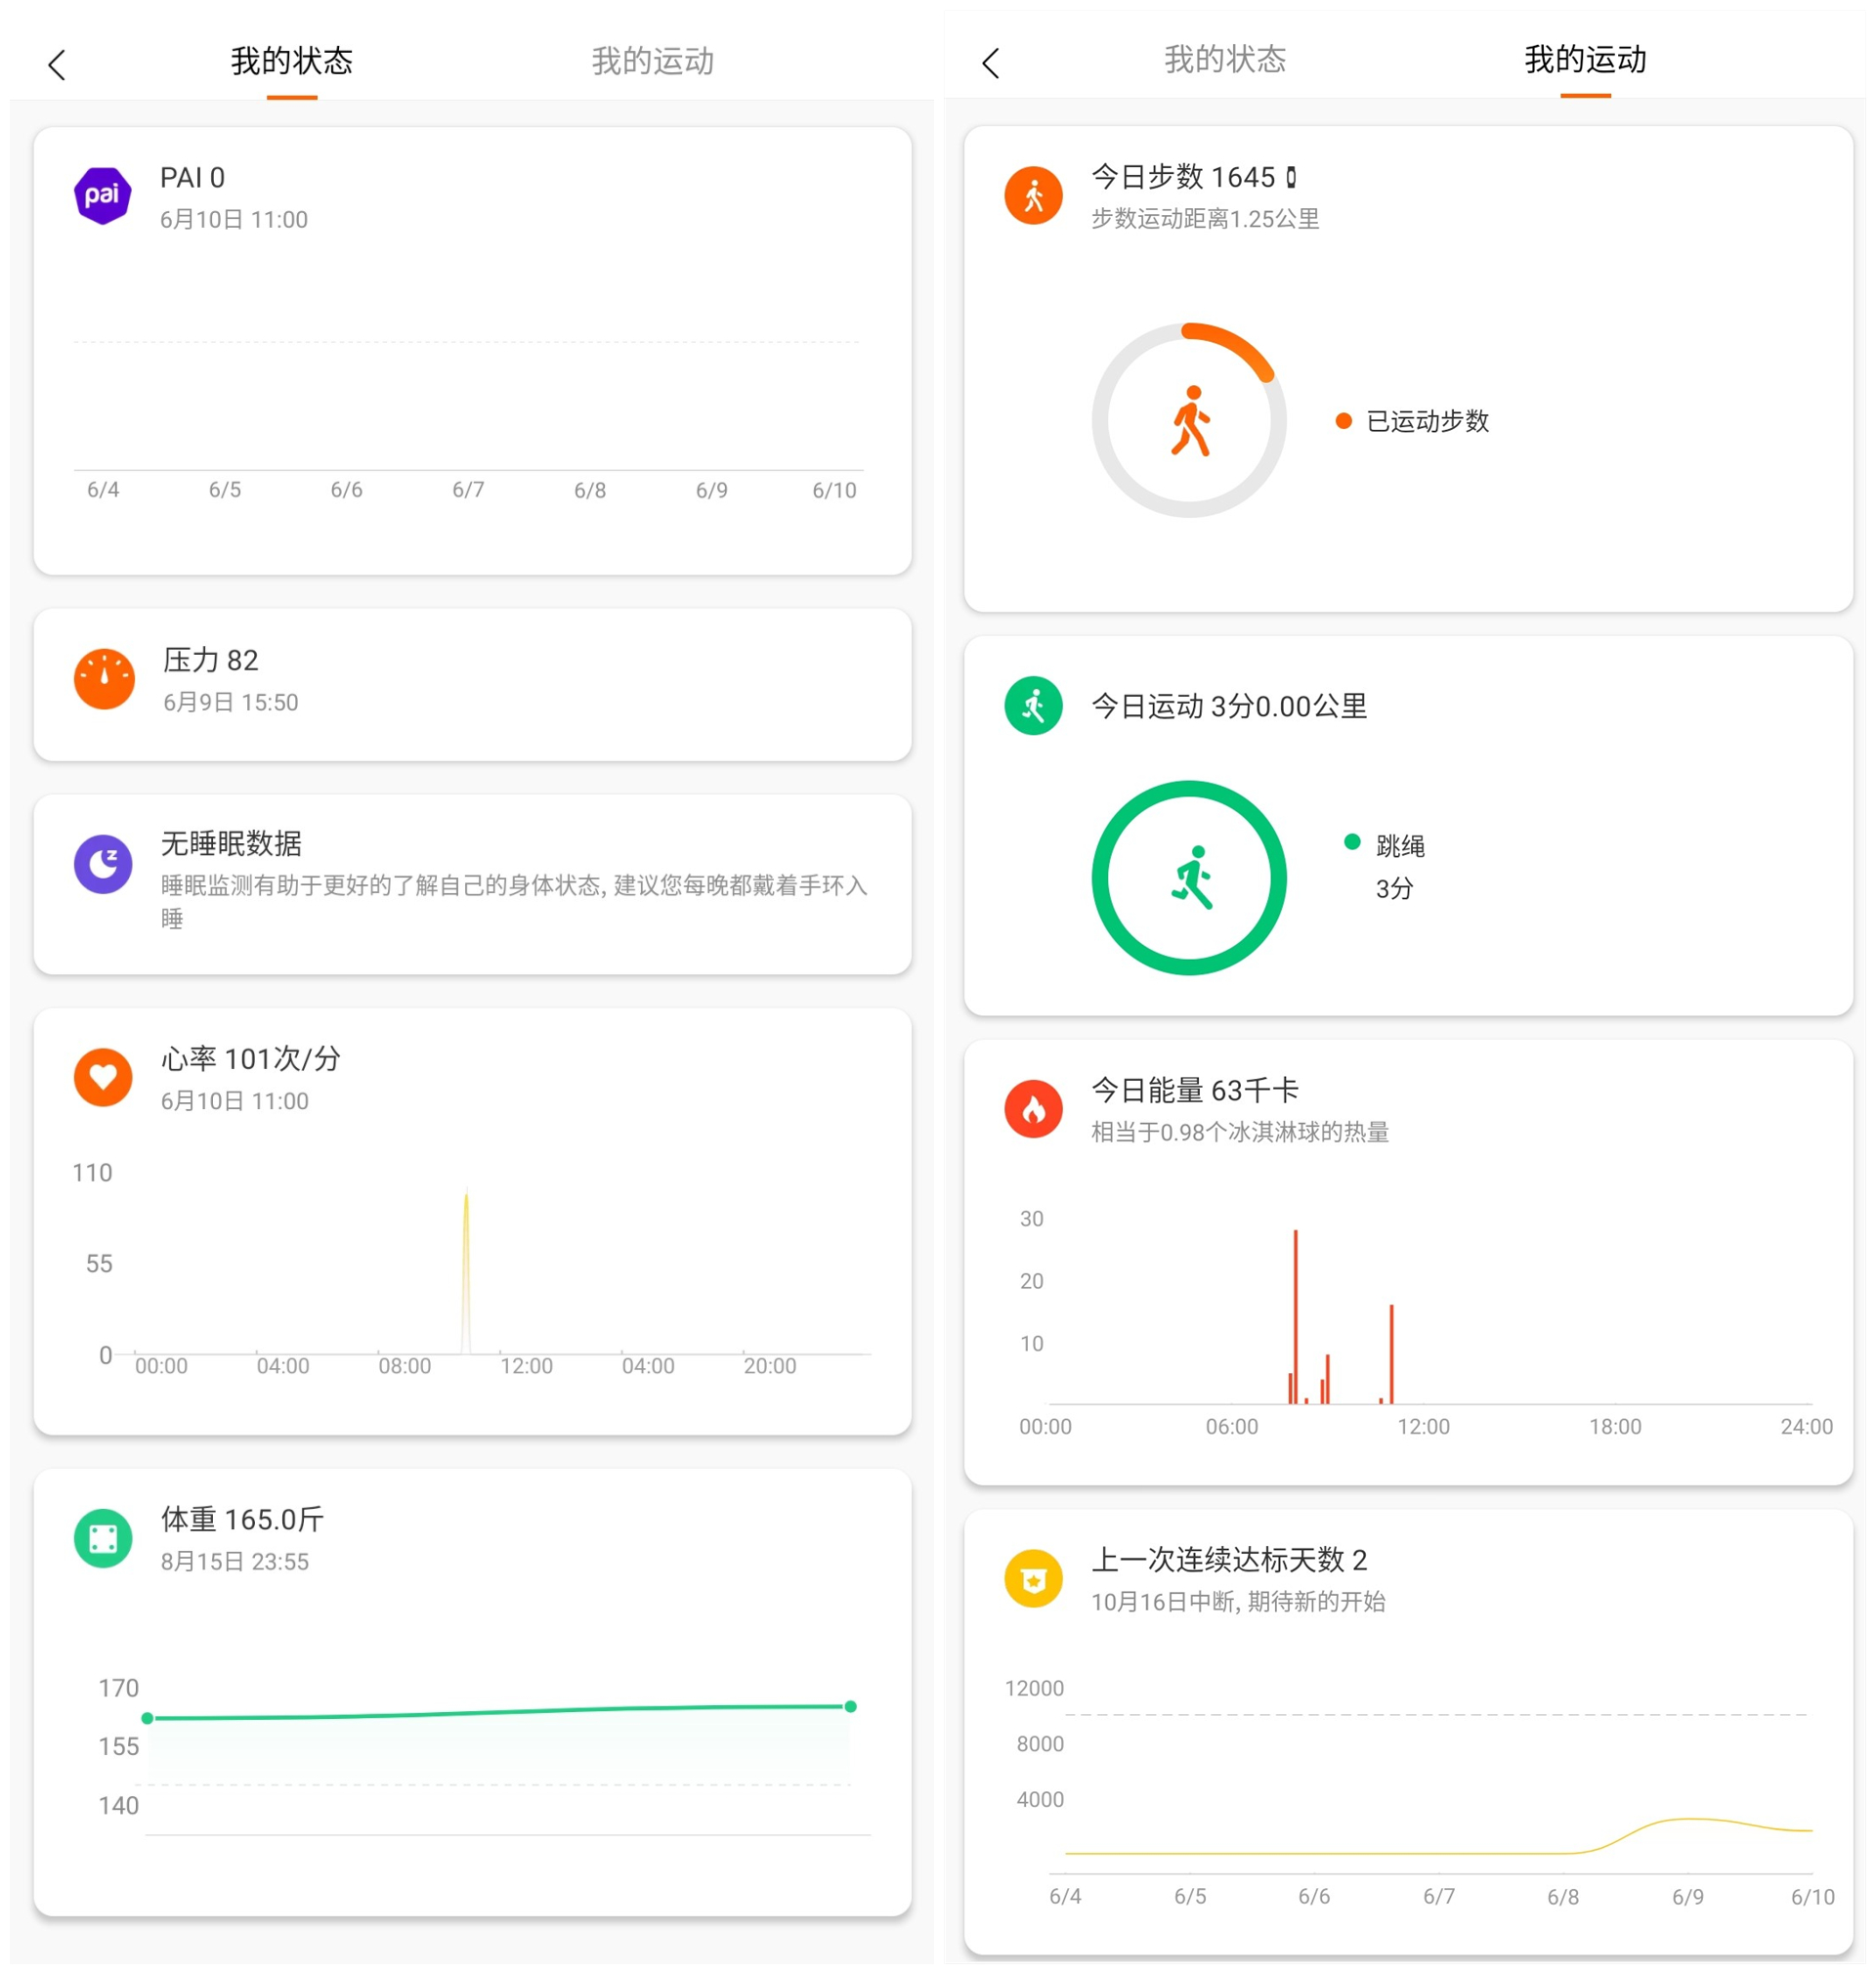1876x1974 pixels.
Task: Tap the purple sleep moon icon
Action: (x=103, y=864)
